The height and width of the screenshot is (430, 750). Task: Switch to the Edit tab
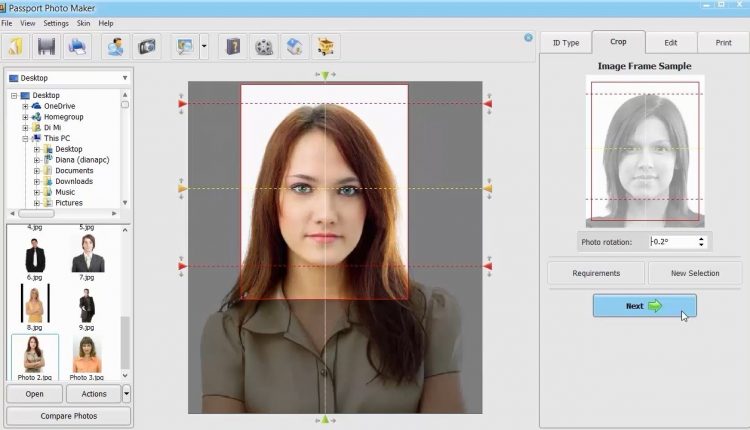click(x=671, y=43)
